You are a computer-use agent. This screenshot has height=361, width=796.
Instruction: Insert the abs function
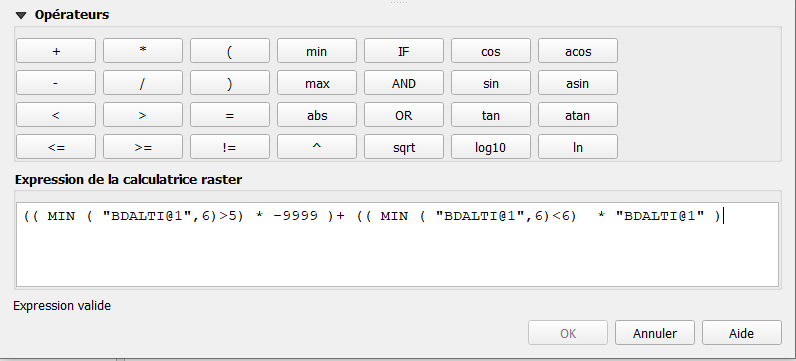click(x=317, y=115)
